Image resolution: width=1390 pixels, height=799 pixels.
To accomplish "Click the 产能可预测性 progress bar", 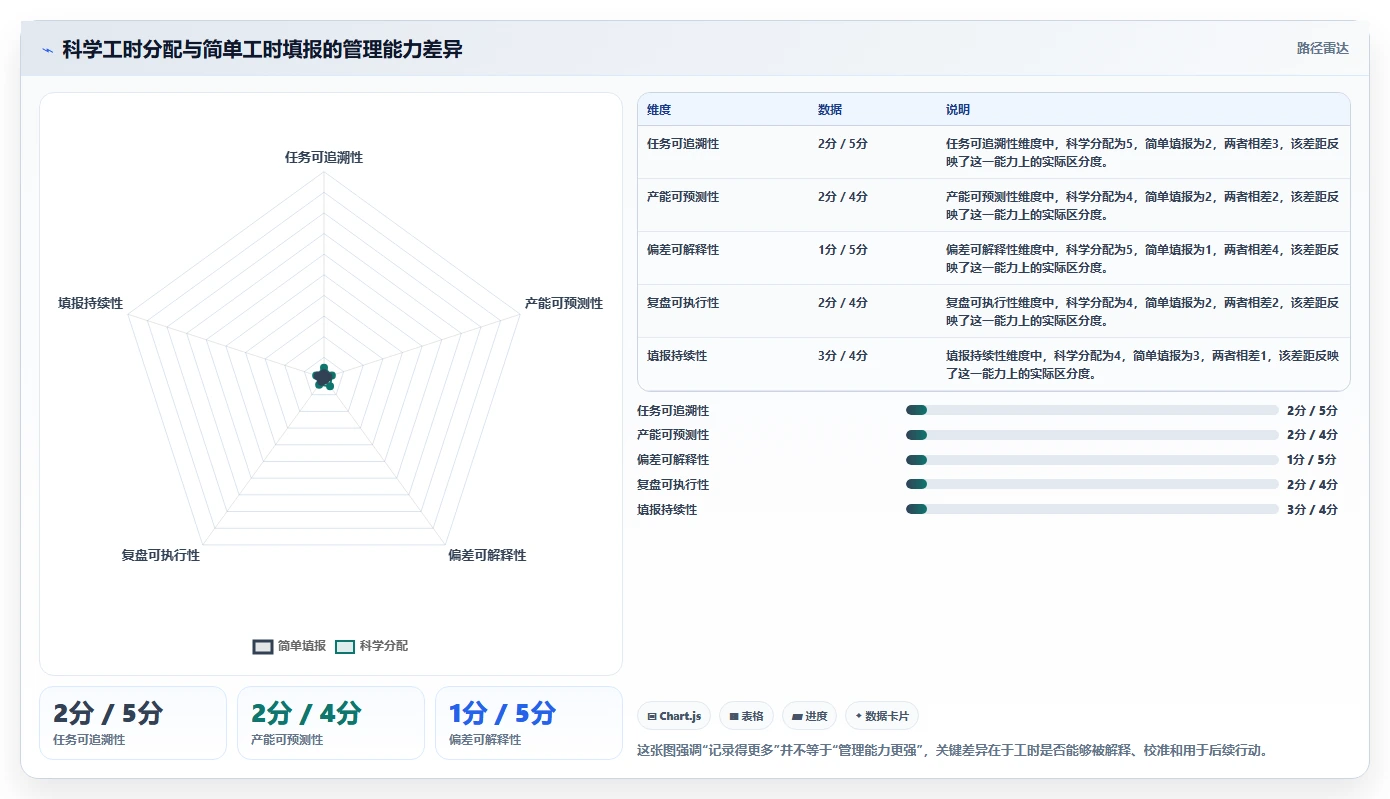I will click(x=1092, y=435).
